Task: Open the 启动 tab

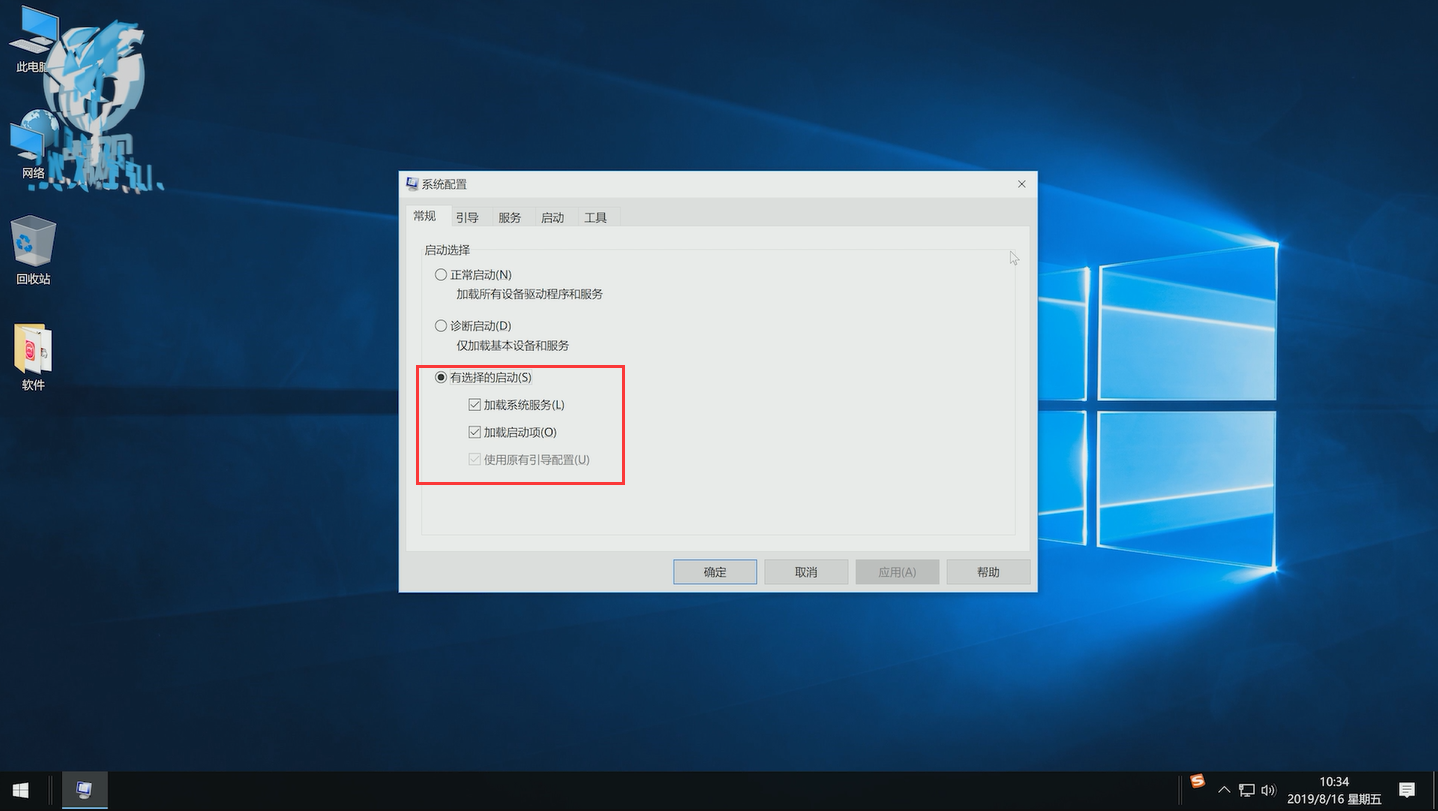Action: [x=552, y=217]
